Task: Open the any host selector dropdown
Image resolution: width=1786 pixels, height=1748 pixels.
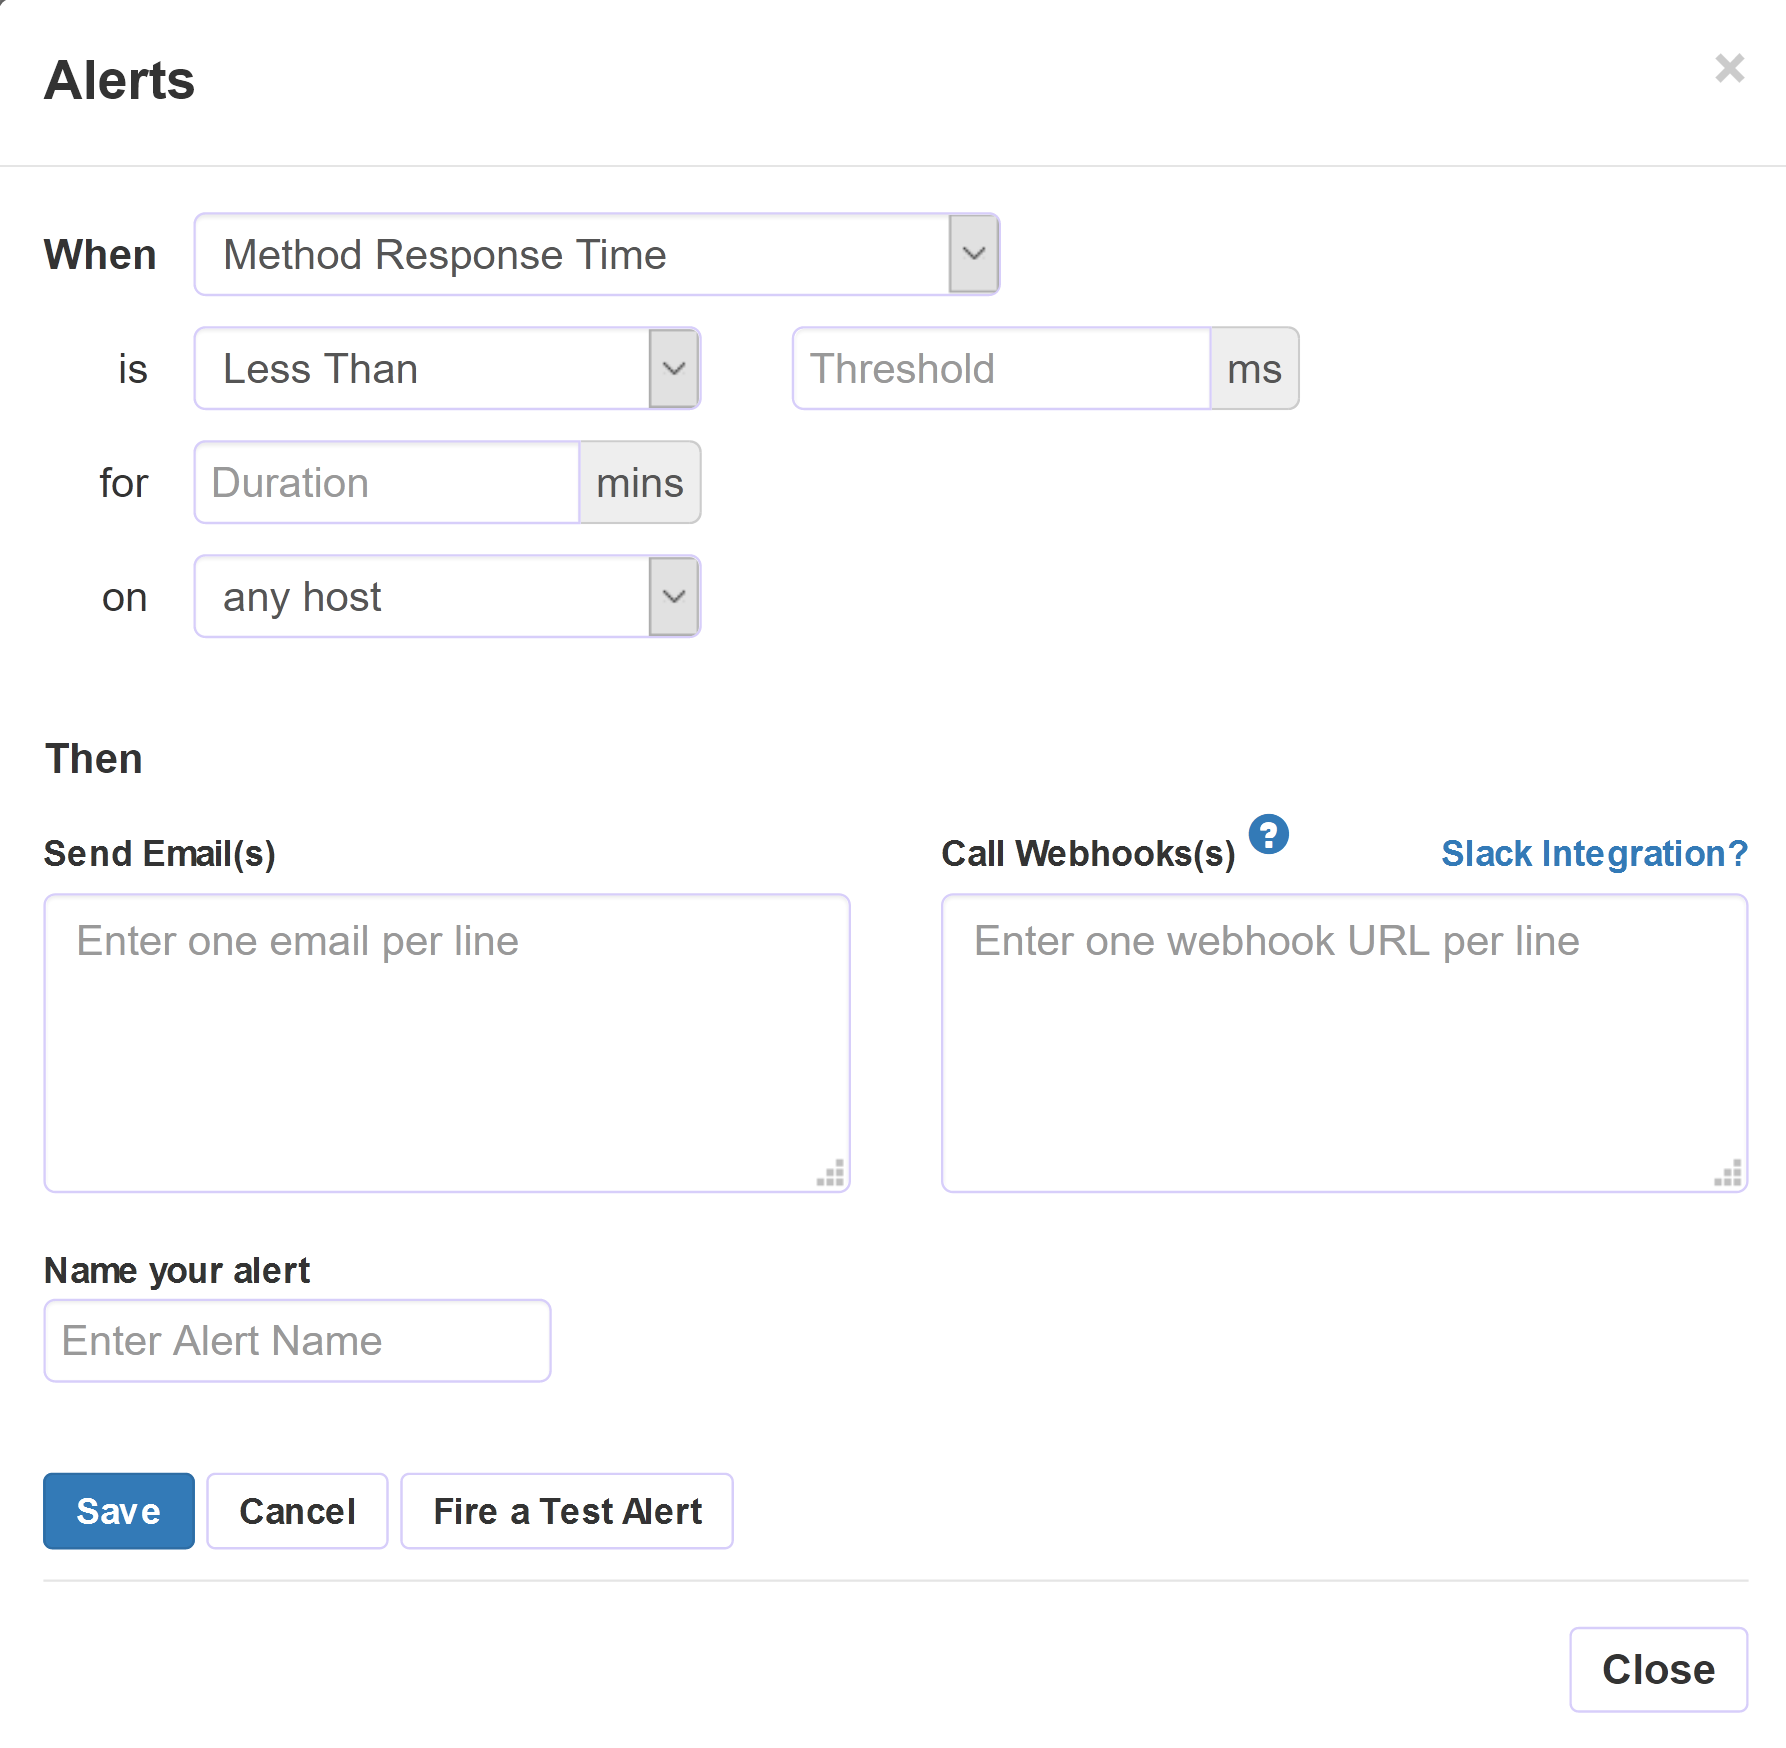Action: click(x=447, y=597)
